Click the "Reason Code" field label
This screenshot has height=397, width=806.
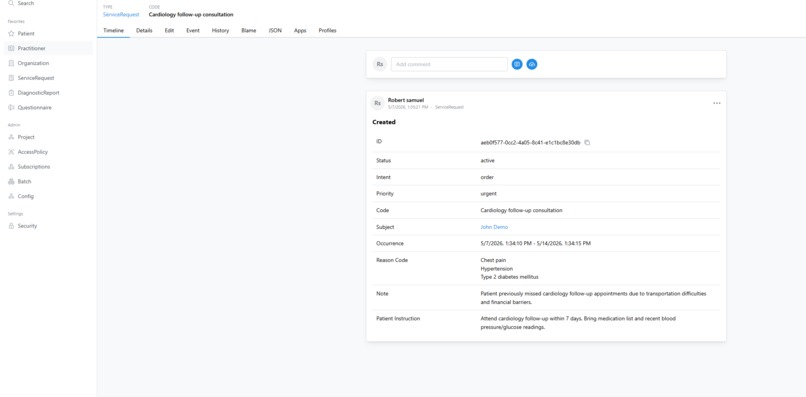pos(392,260)
